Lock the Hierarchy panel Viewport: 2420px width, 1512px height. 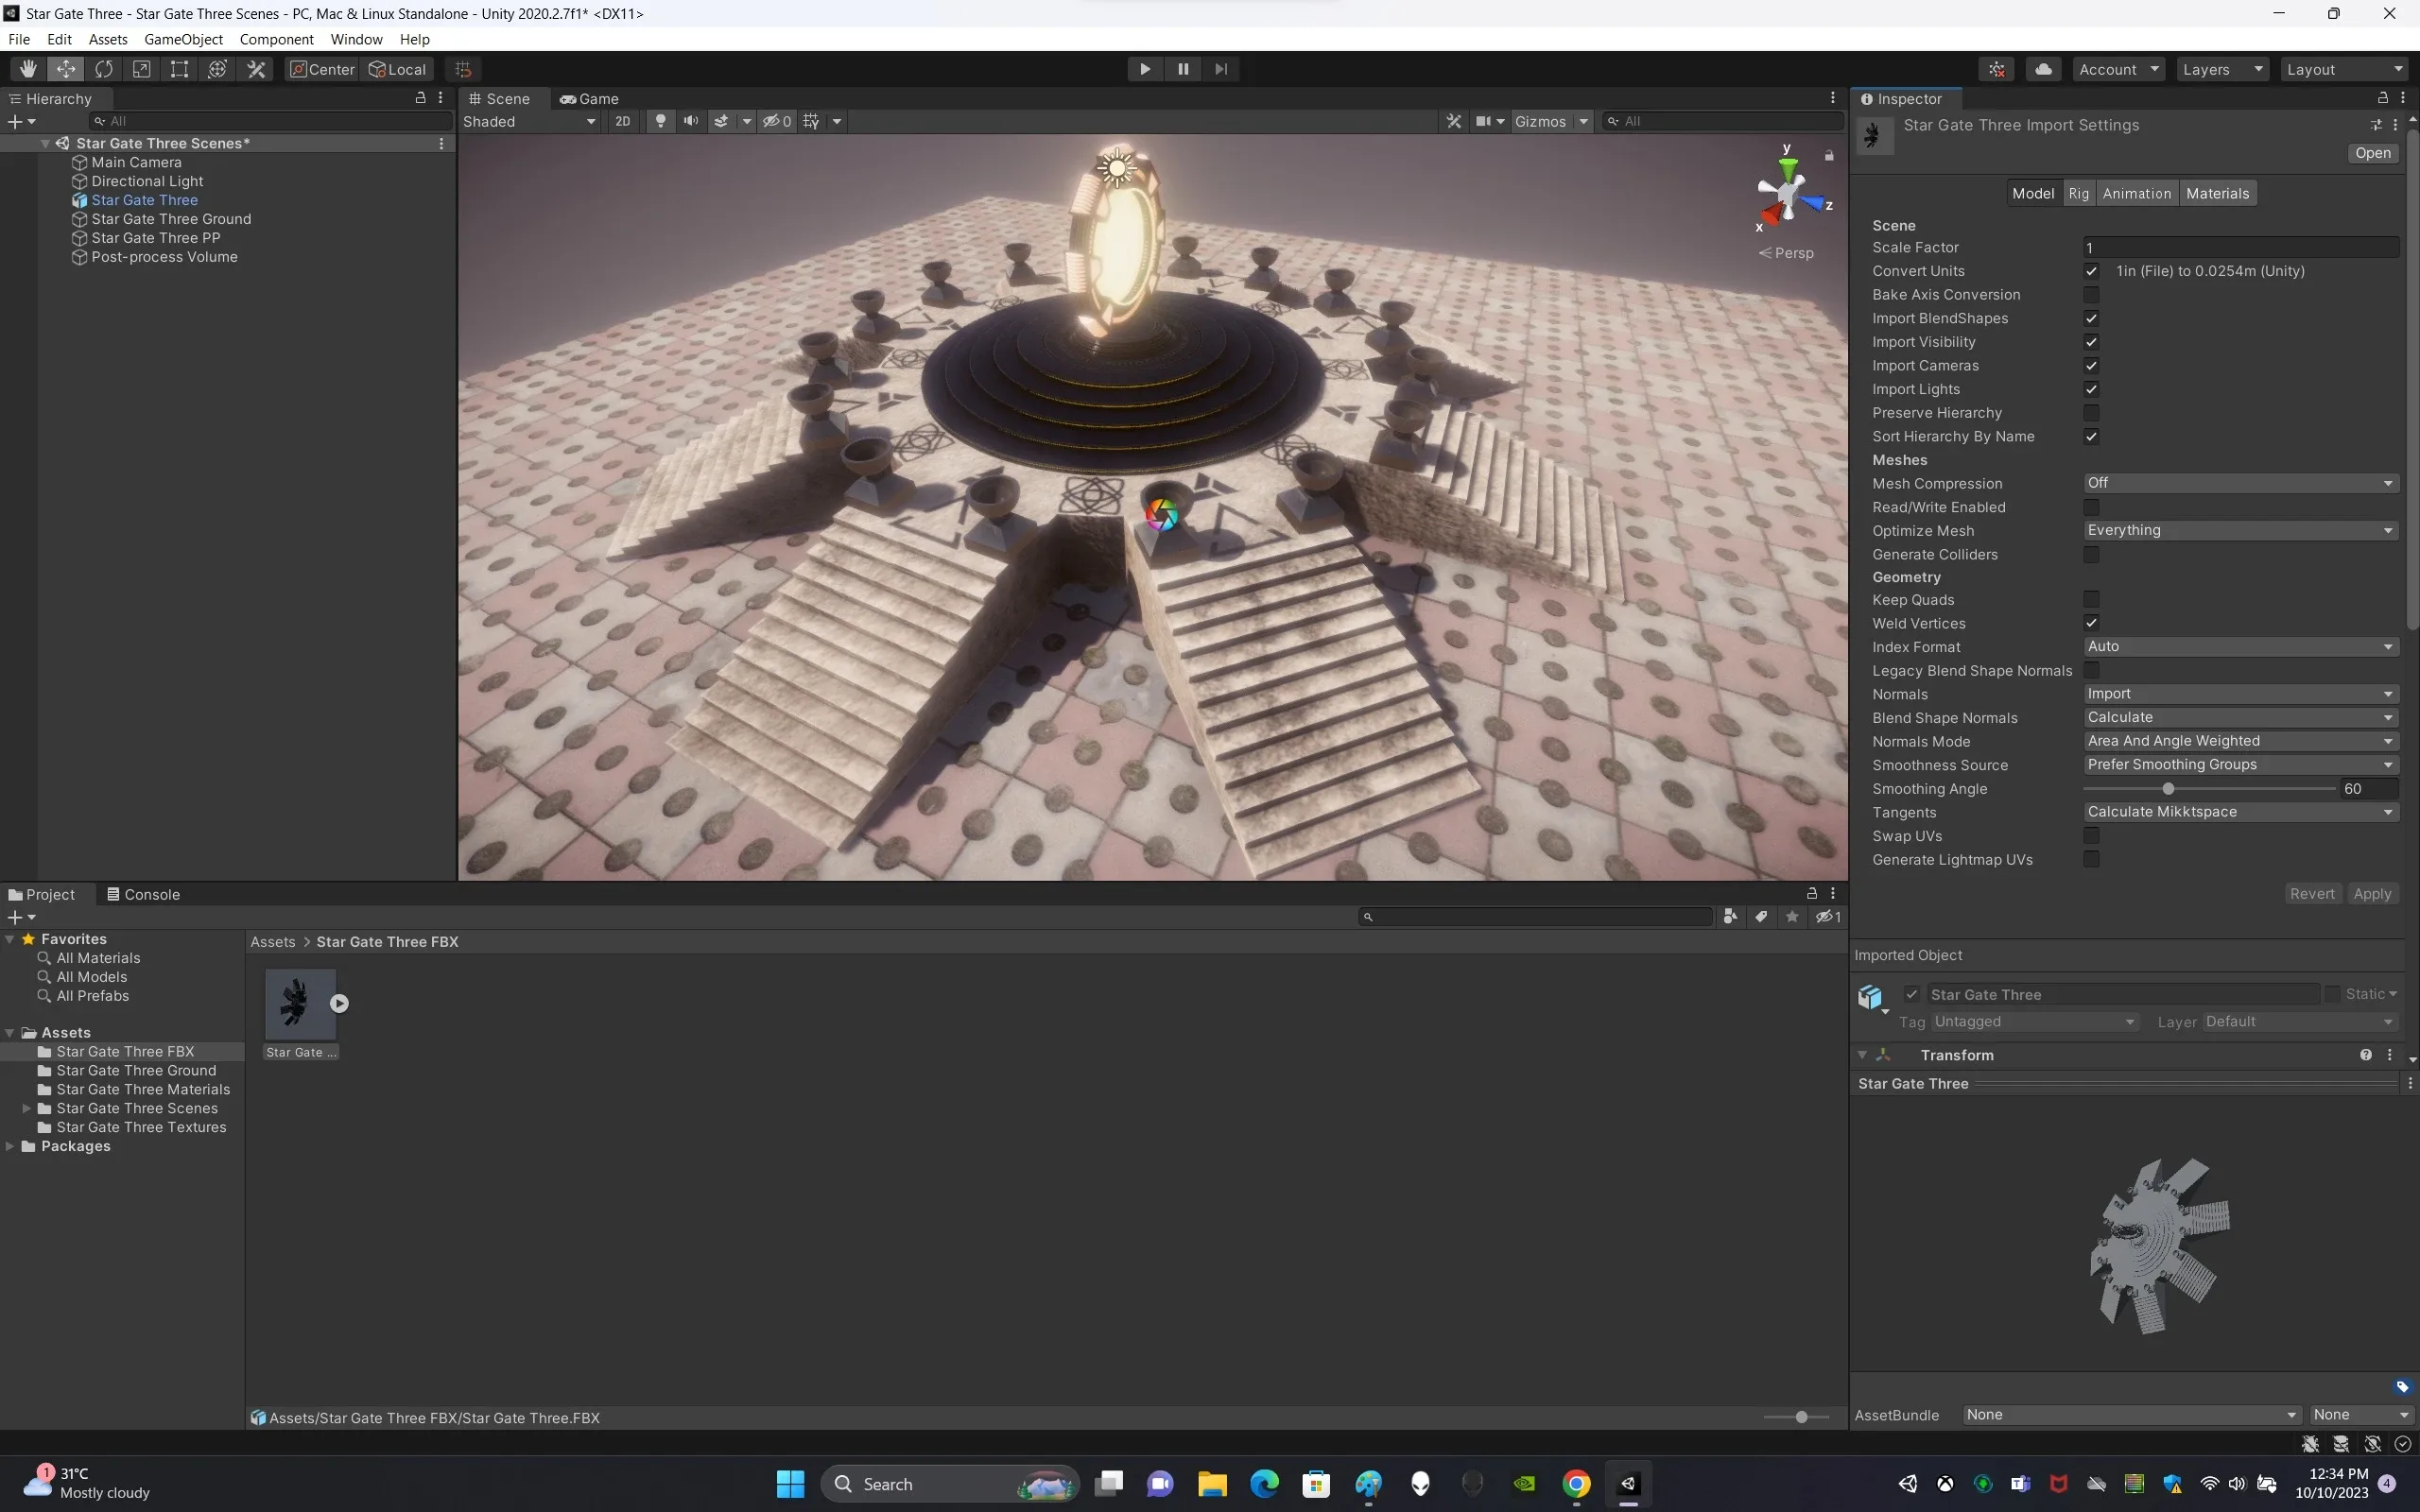(x=421, y=98)
